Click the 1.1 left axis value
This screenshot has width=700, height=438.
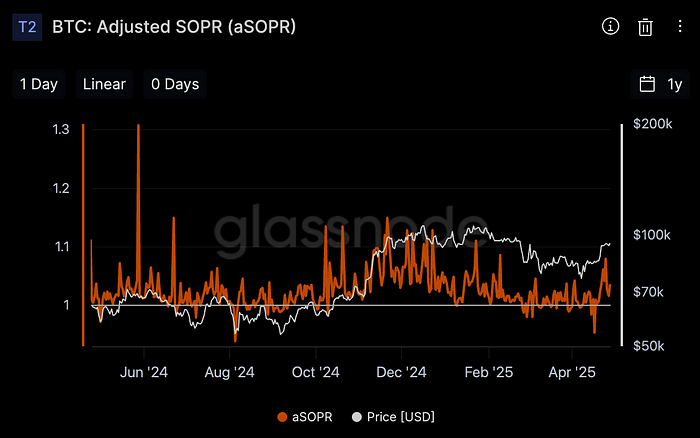[62, 246]
